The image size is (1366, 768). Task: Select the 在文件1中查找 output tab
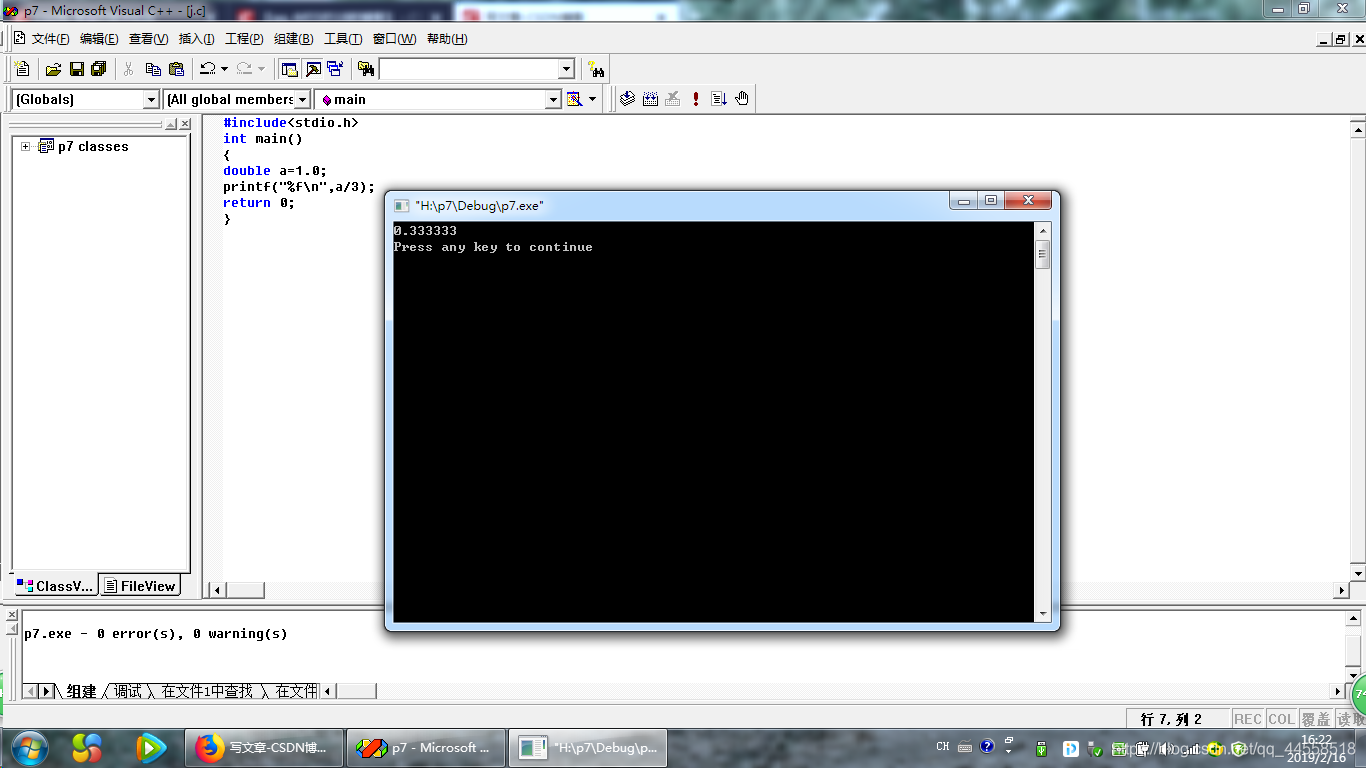[x=207, y=691]
